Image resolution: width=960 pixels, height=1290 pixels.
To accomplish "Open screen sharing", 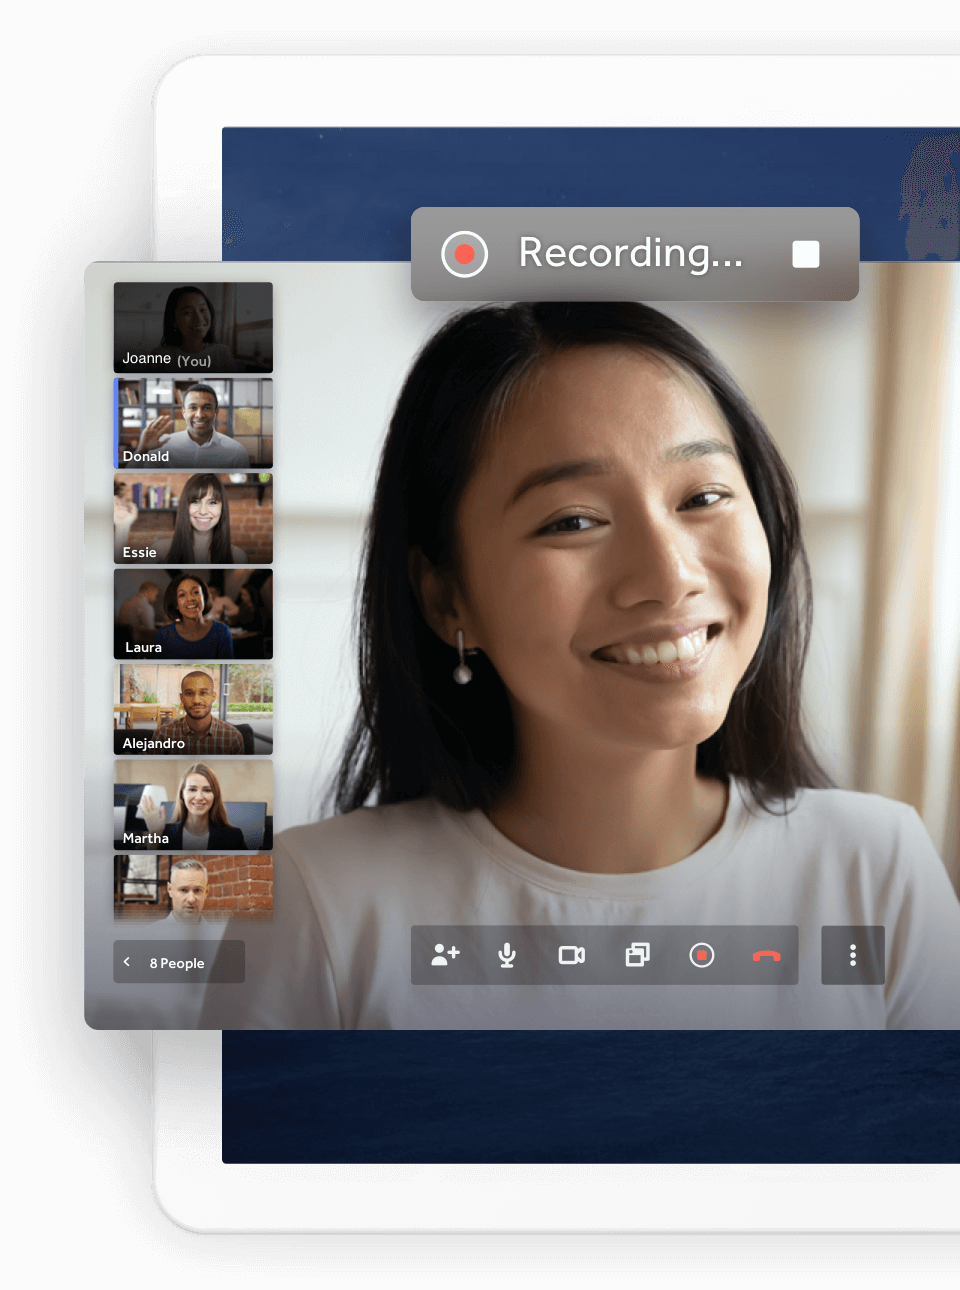I will click(637, 955).
